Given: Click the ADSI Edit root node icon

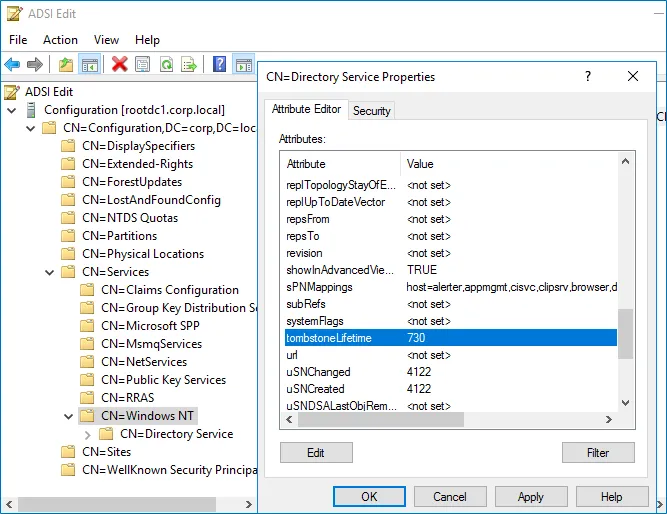Looking at the screenshot, I should [12, 92].
